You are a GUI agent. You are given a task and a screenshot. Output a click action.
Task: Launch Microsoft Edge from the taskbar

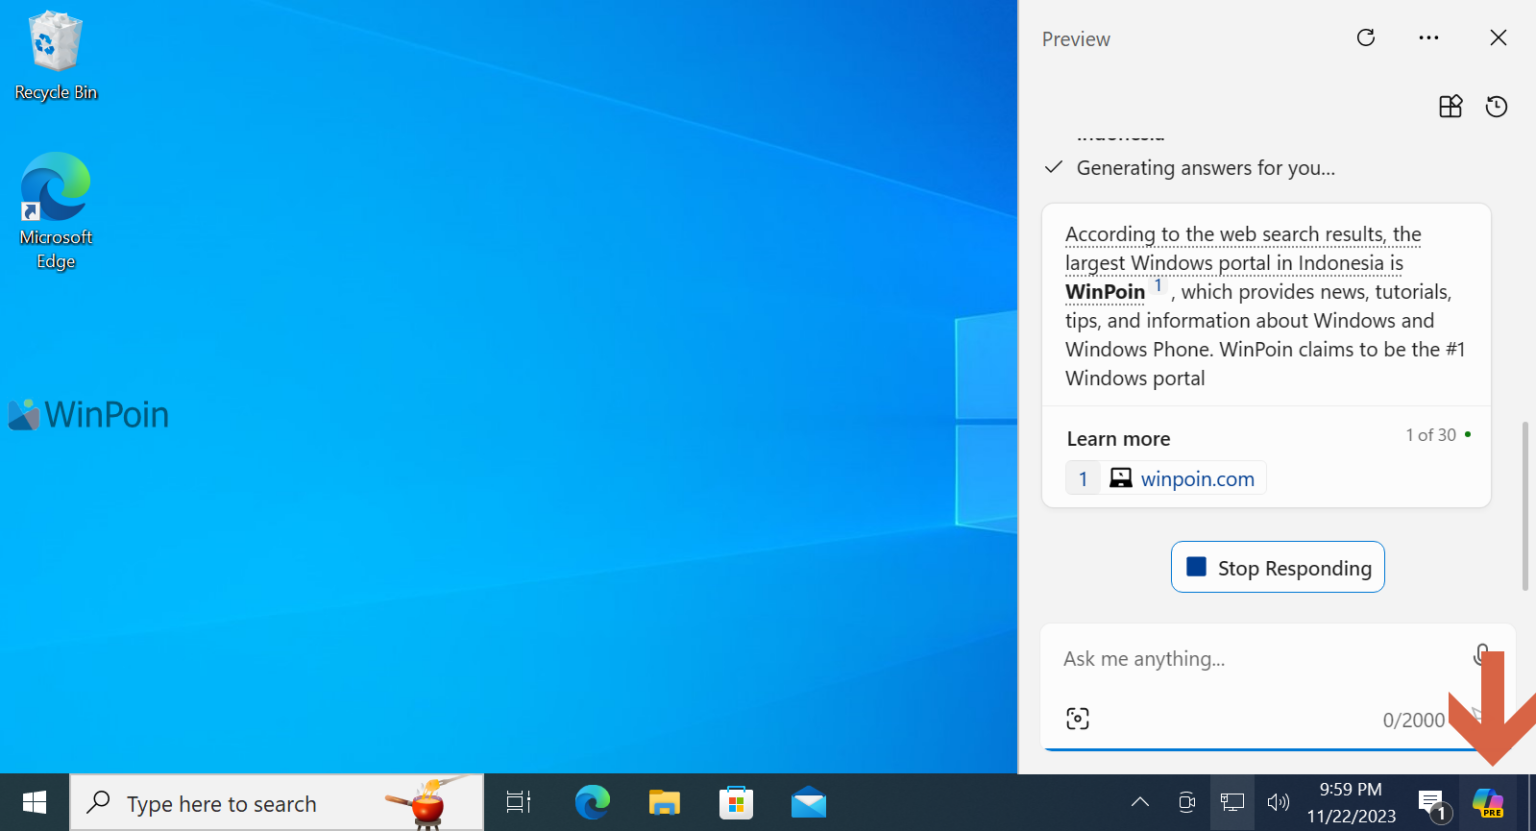coord(592,802)
